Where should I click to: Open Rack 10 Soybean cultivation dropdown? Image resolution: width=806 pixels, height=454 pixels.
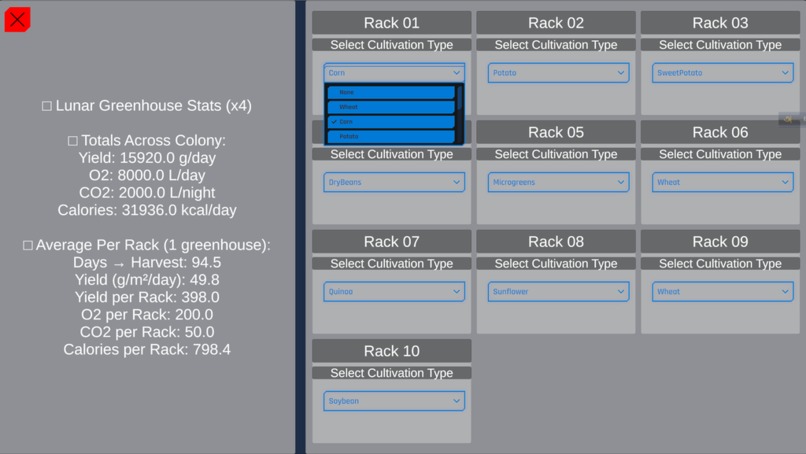pos(394,401)
